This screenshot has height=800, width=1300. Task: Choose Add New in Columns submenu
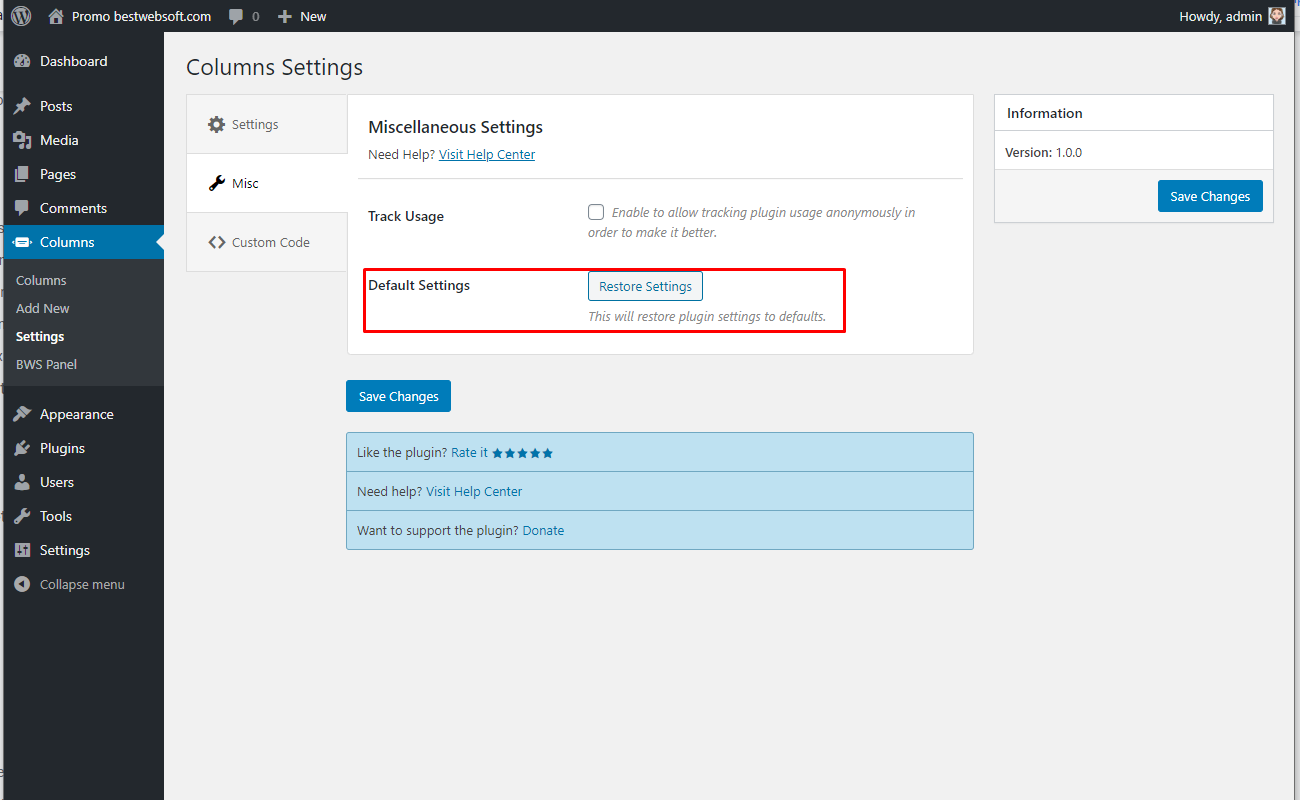[x=43, y=308]
